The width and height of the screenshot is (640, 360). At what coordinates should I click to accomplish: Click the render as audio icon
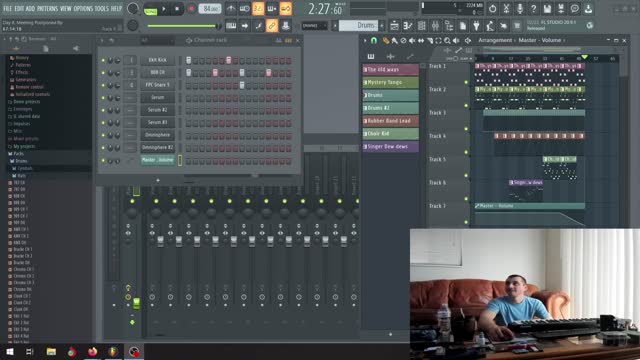point(561,9)
